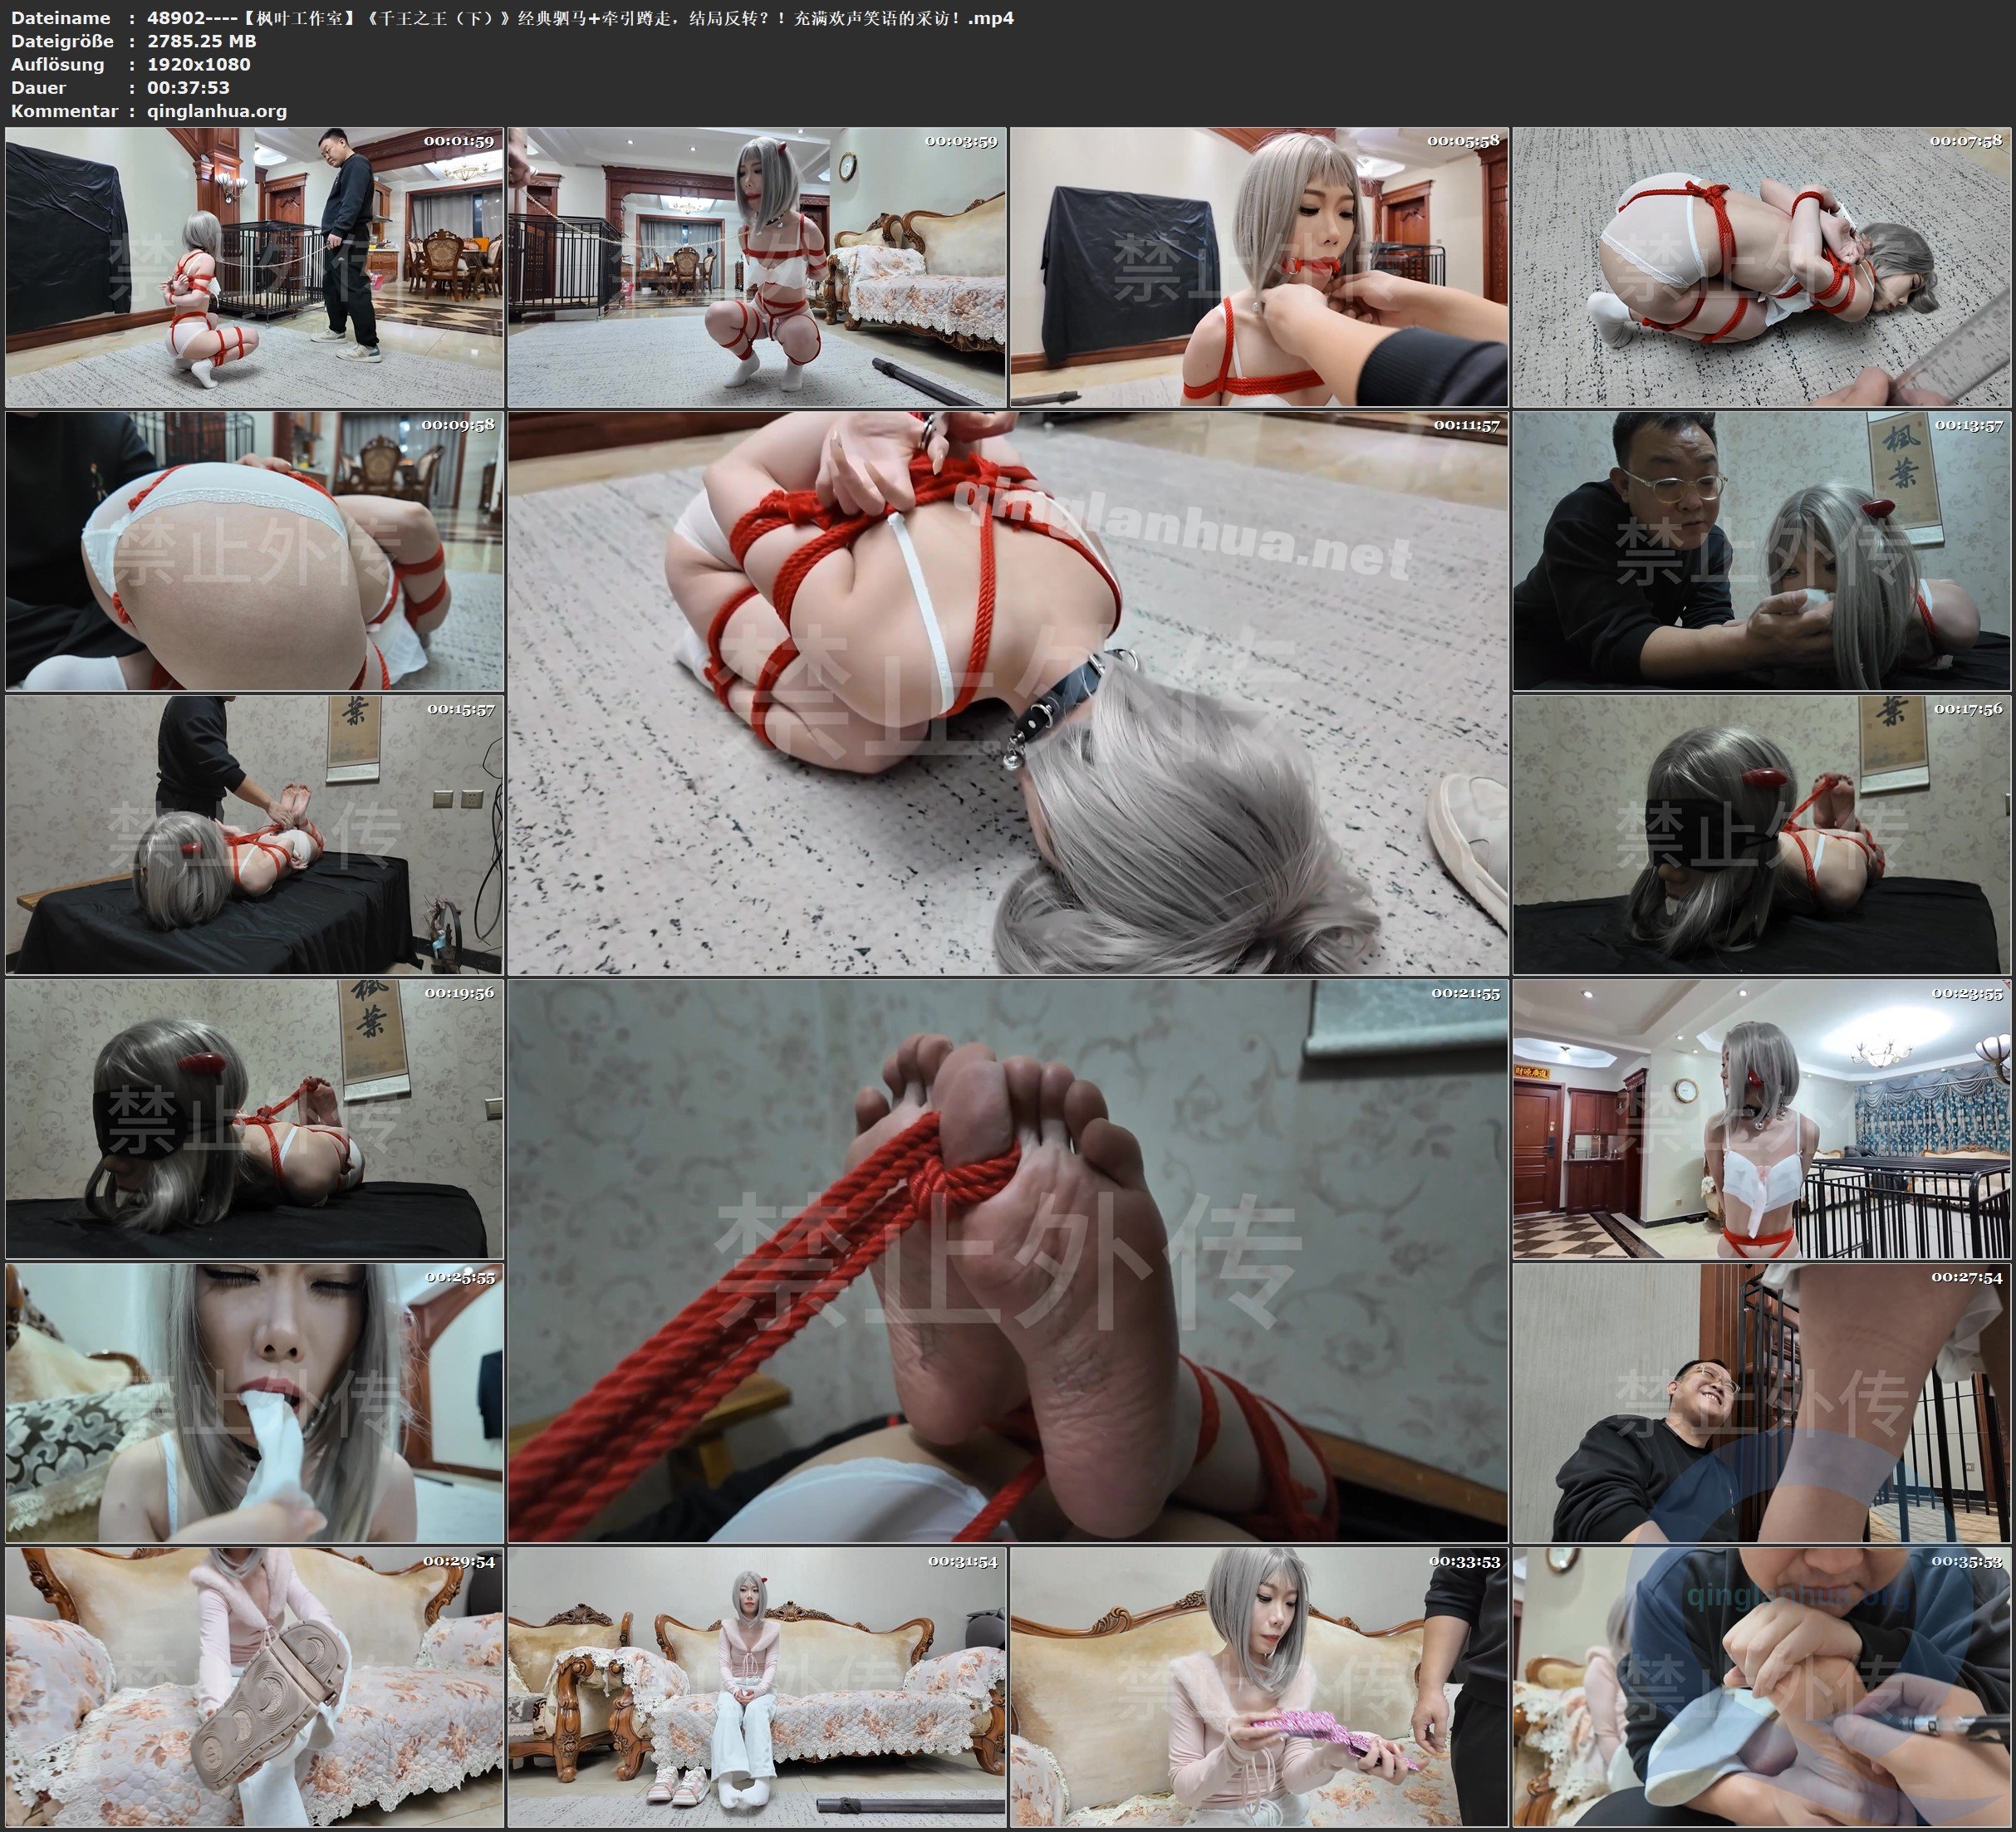Open the sofa frame marked 00:31:54
This screenshot has width=2016, height=1832.
(x=756, y=1686)
